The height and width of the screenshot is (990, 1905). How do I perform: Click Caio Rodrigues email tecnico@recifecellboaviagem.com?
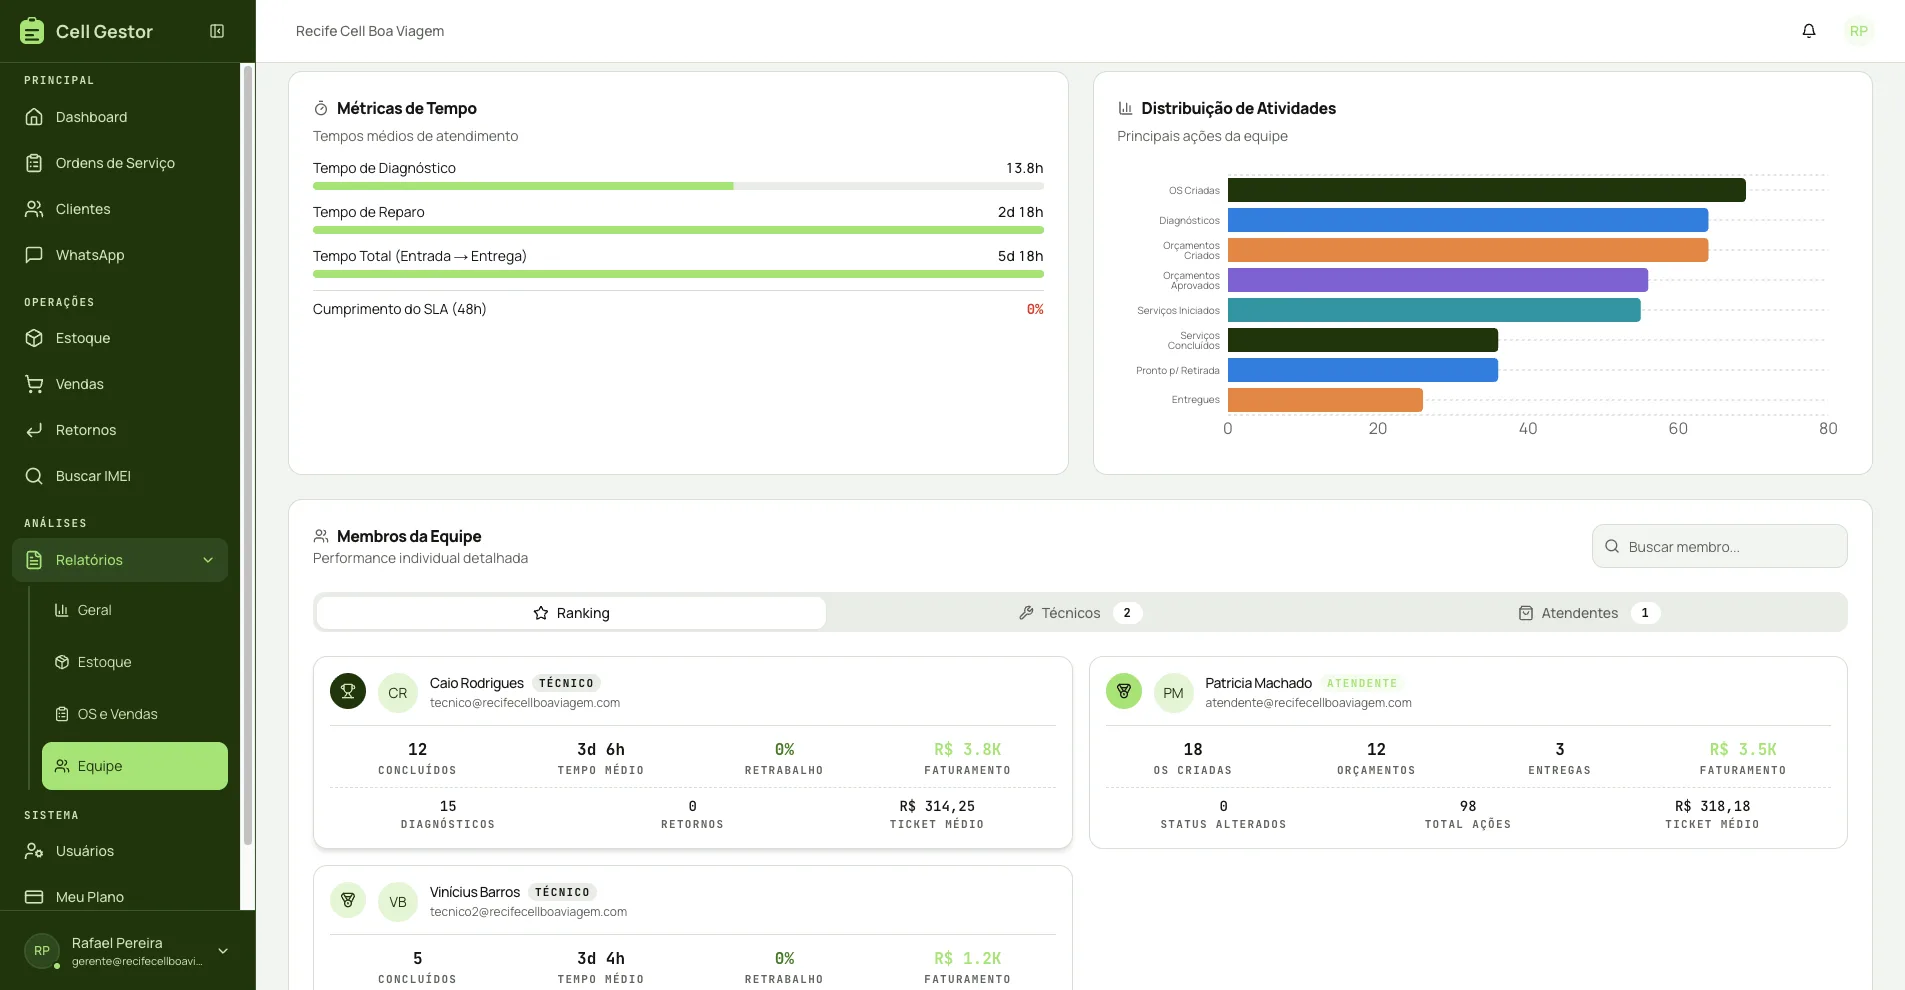click(x=525, y=703)
